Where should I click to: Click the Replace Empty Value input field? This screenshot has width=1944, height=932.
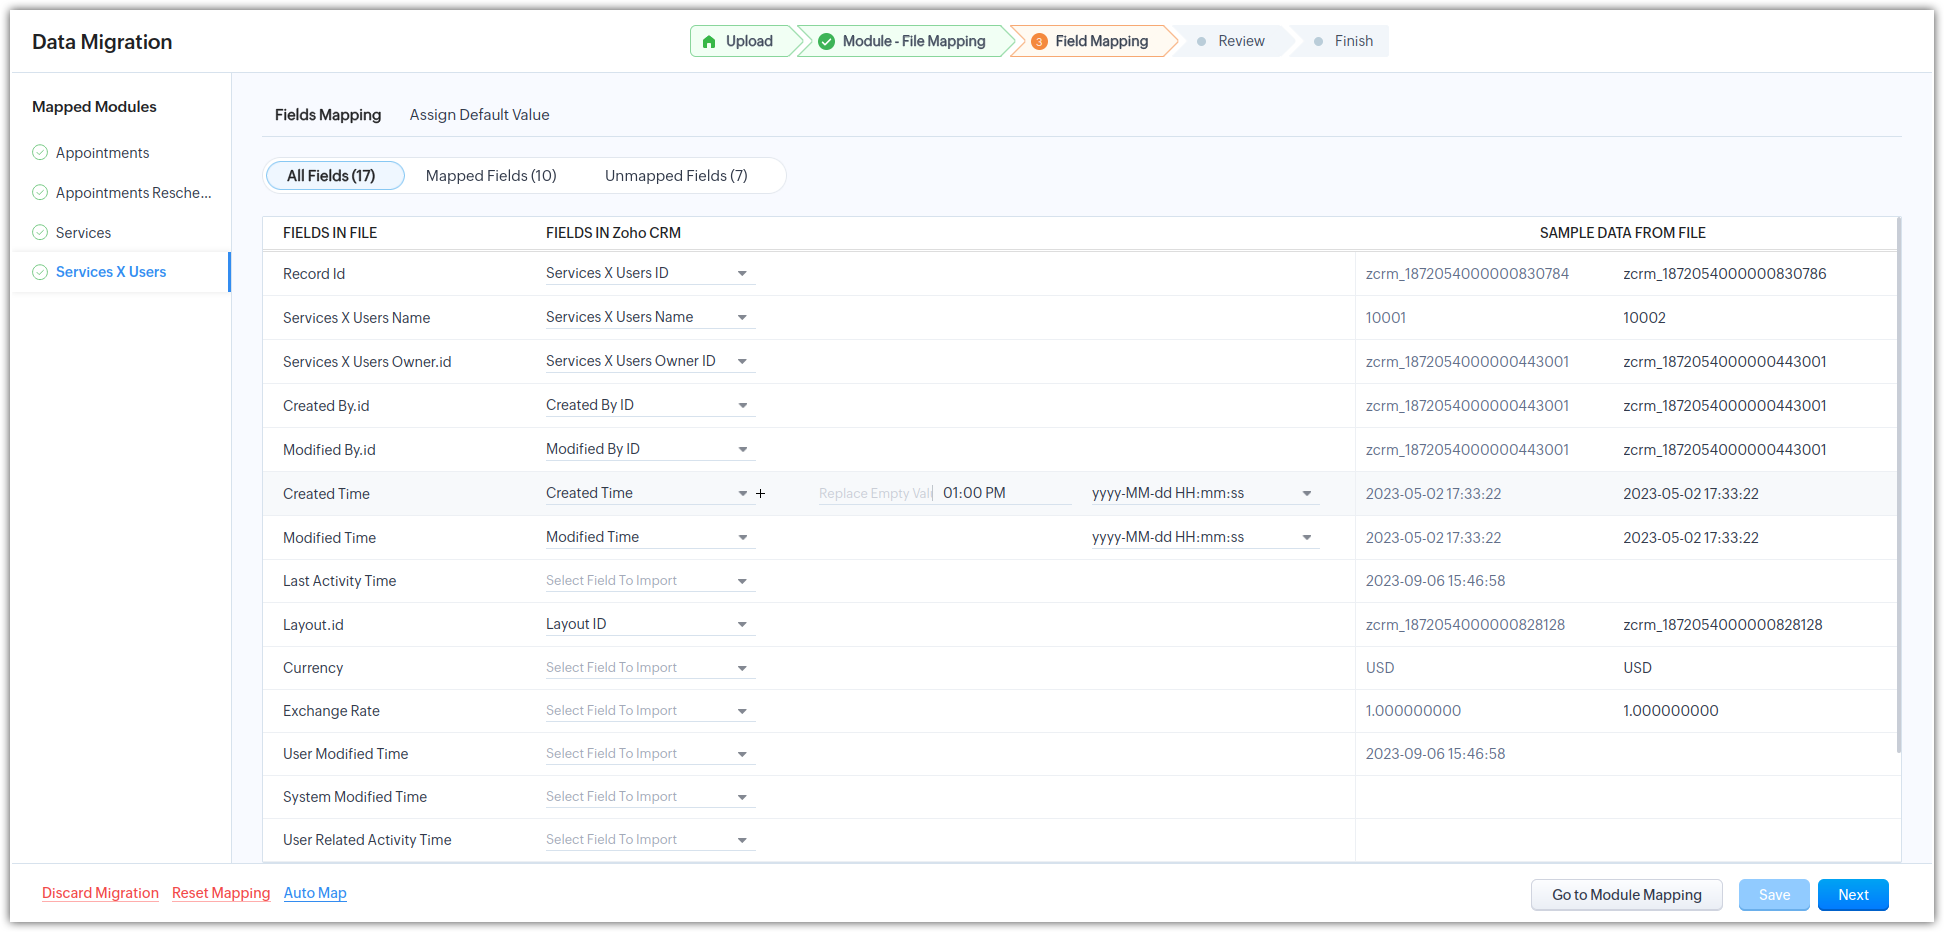(875, 494)
